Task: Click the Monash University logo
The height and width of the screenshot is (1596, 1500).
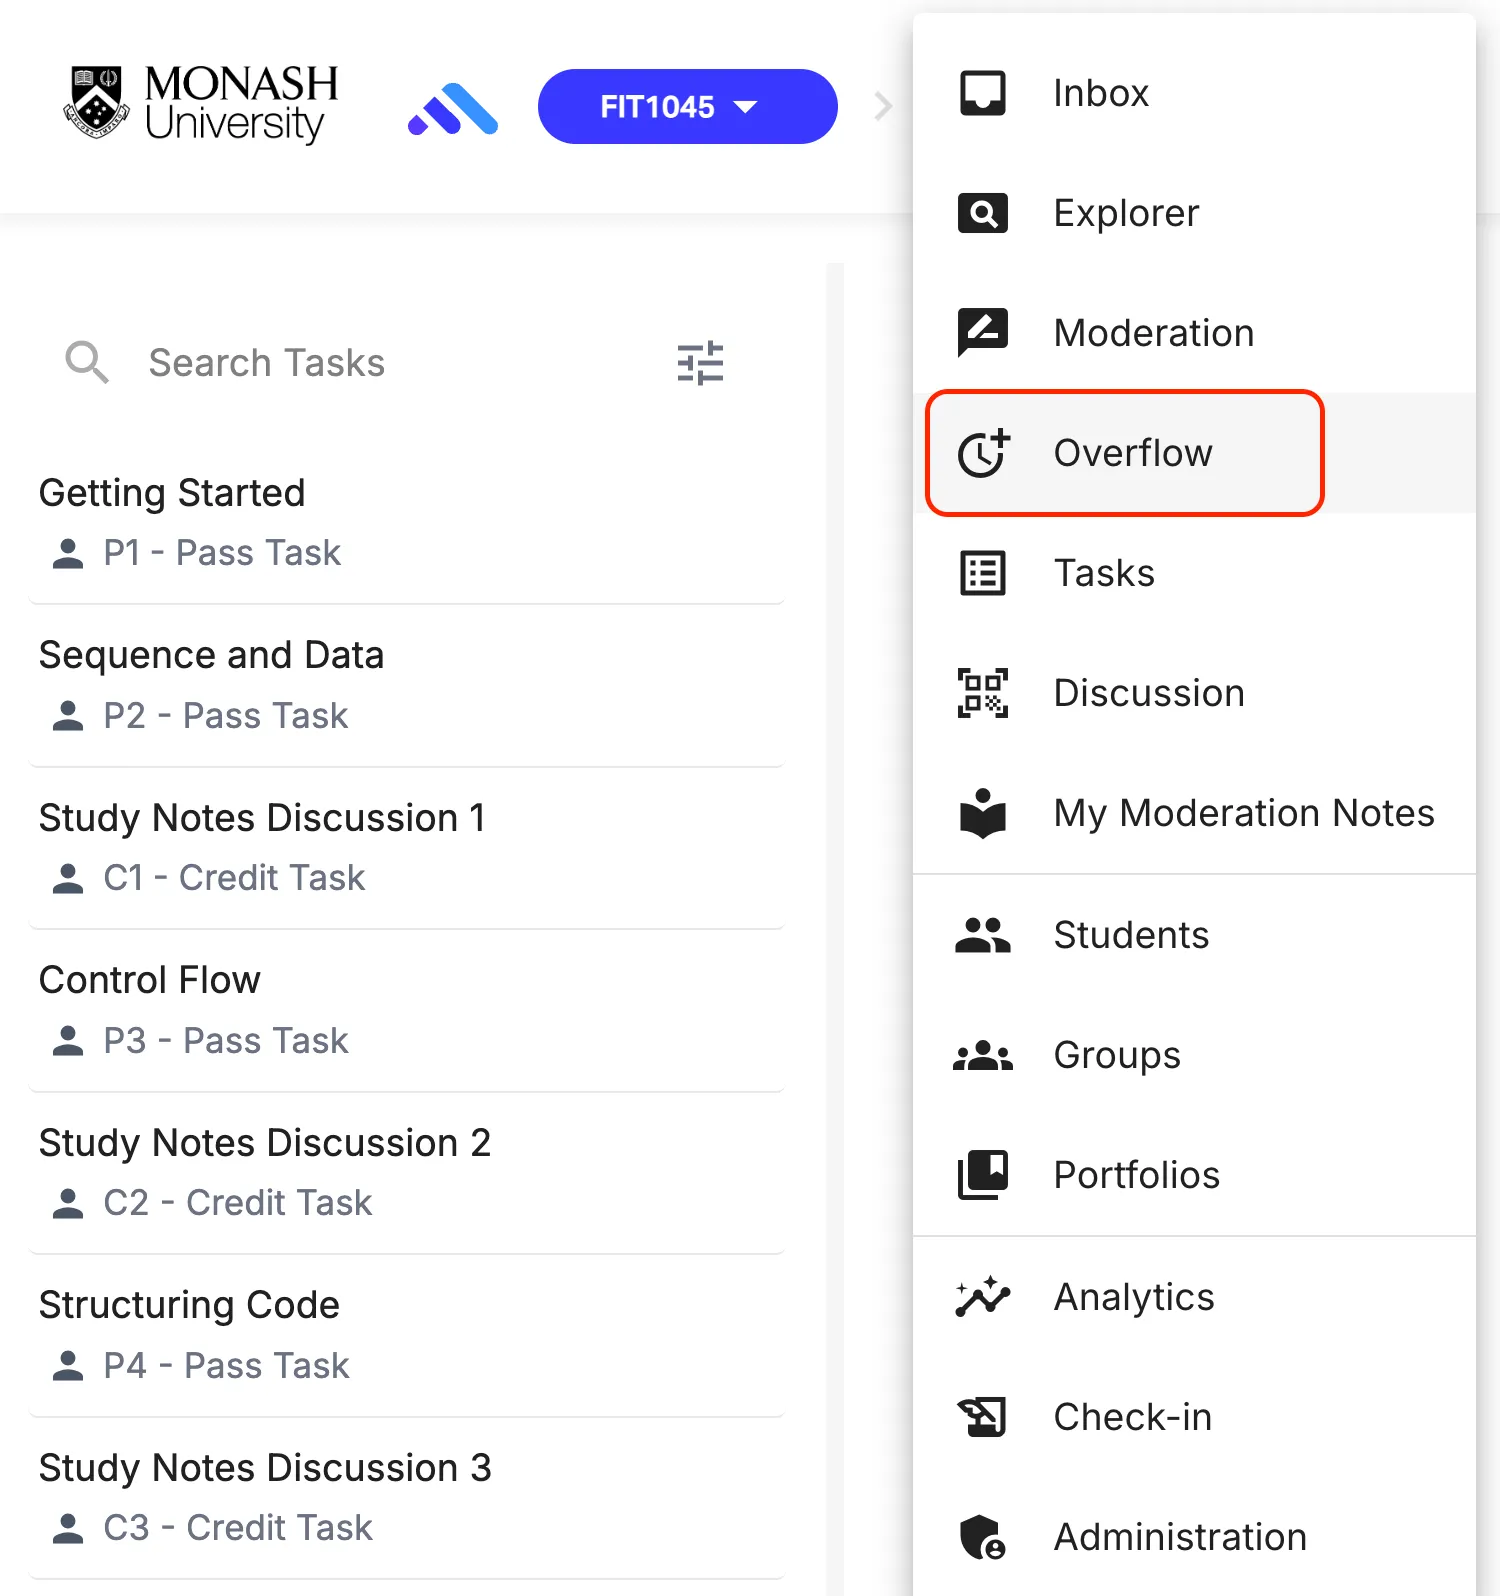Action: (x=200, y=105)
